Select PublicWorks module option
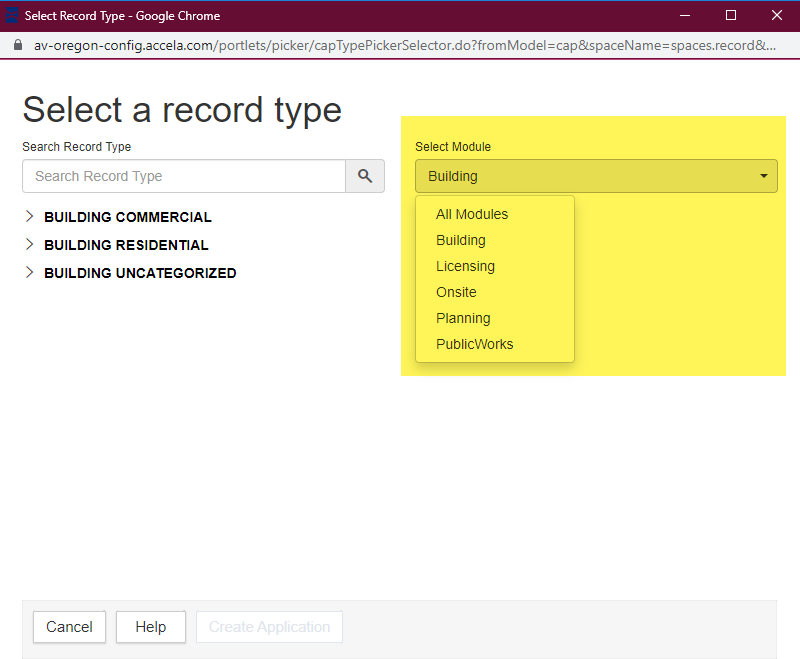The image size is (800, 659). [475, 344]
